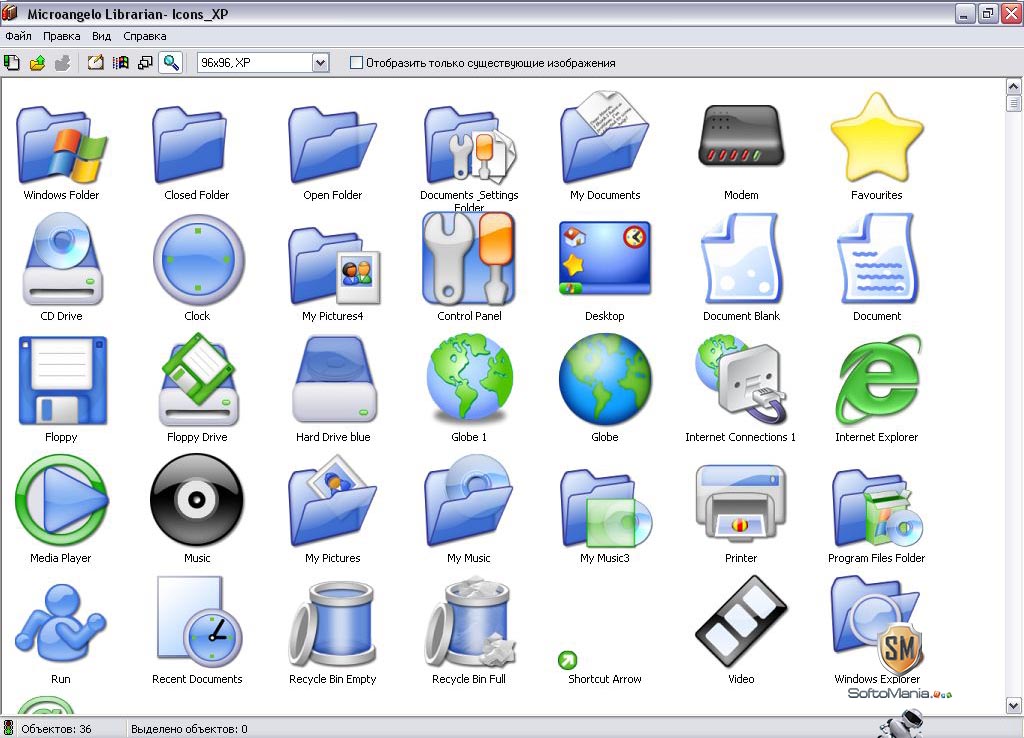Click the scrollbar down arrow
The width and height of the screenshot is (1024, 738).
point(1014,706)
